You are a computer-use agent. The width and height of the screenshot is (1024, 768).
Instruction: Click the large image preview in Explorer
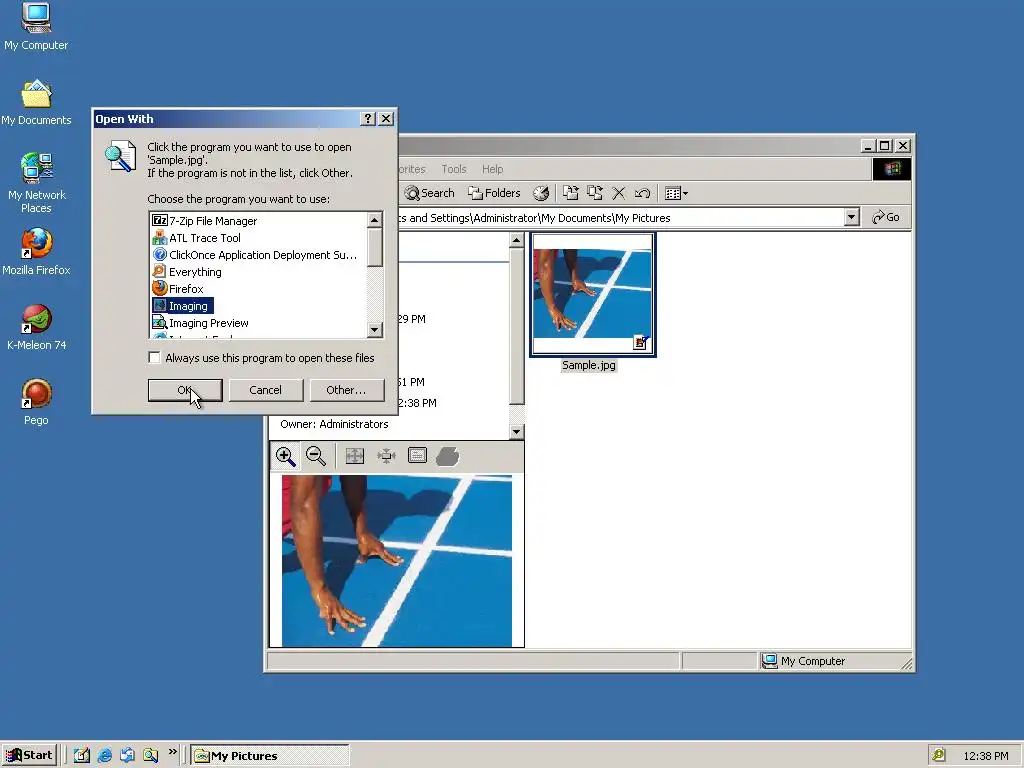coord(396,560)
